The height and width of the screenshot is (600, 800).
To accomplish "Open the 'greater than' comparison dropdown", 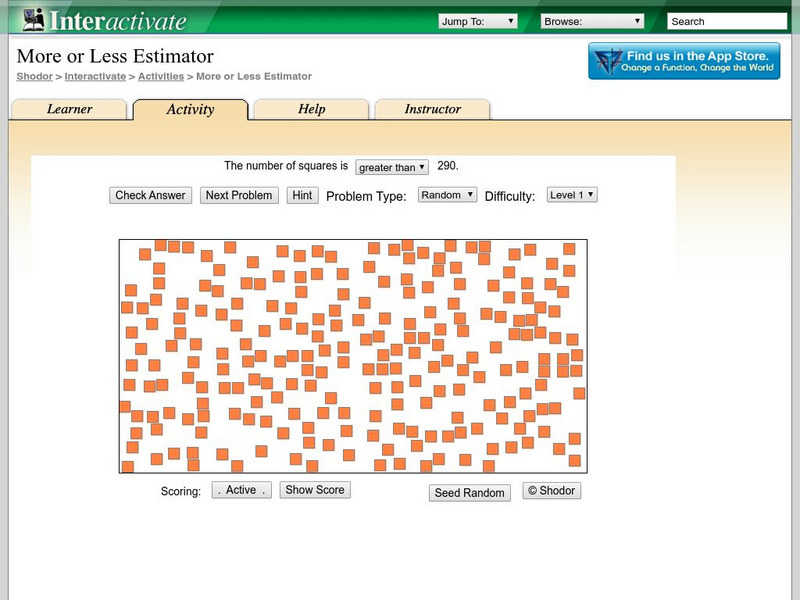I will [x=392, y=167].
